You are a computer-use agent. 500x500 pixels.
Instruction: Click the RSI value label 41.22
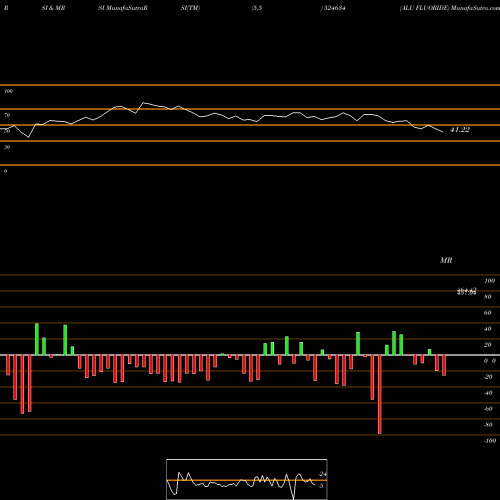coord(460,130)
